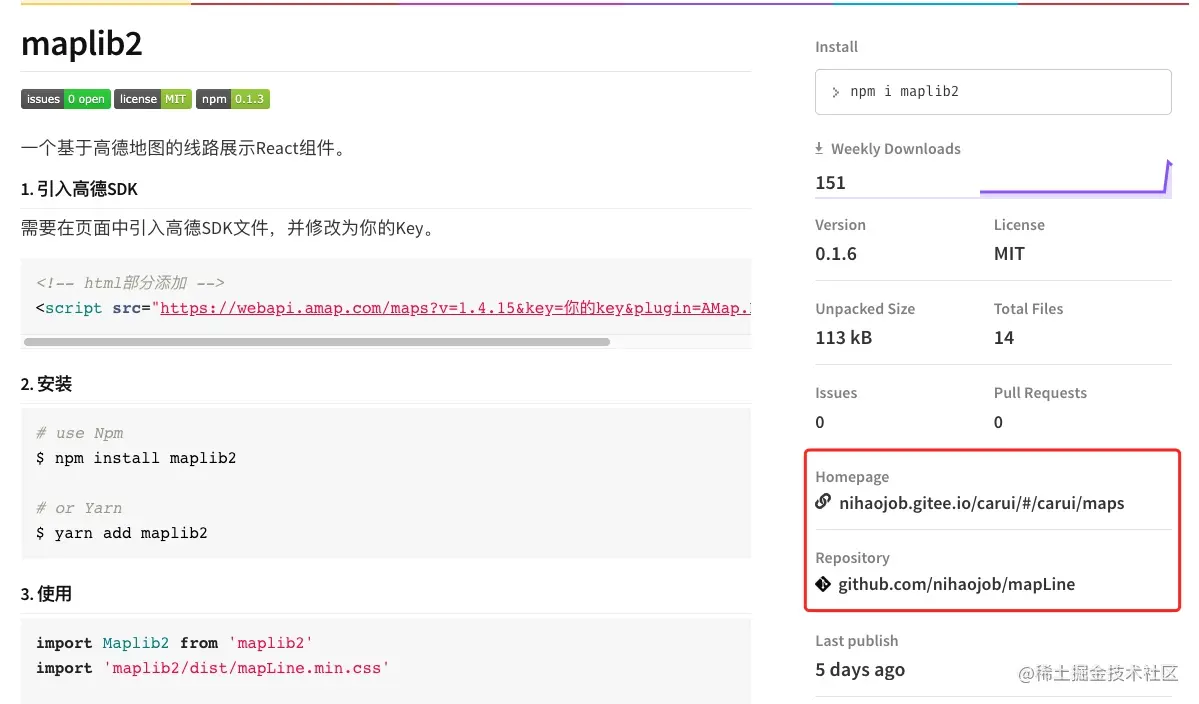This screenshot has height=704, width=1199.
Task: Click the React组件 description paragraph
Action: coord(185,148)
